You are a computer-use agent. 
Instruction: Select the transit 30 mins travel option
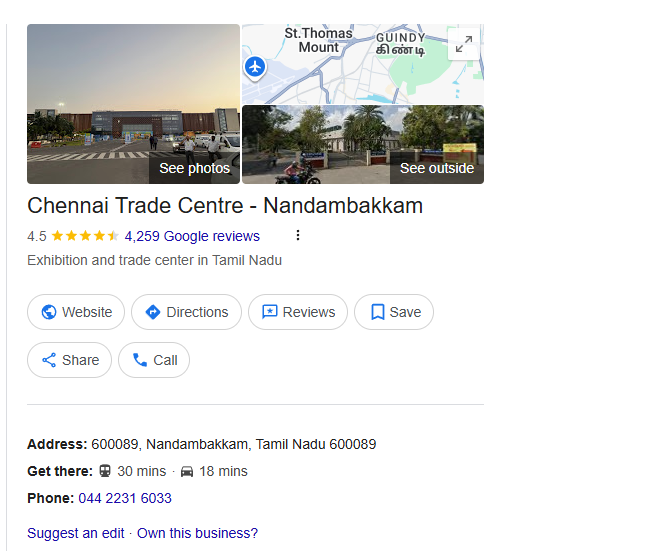(x=132, y=471)
